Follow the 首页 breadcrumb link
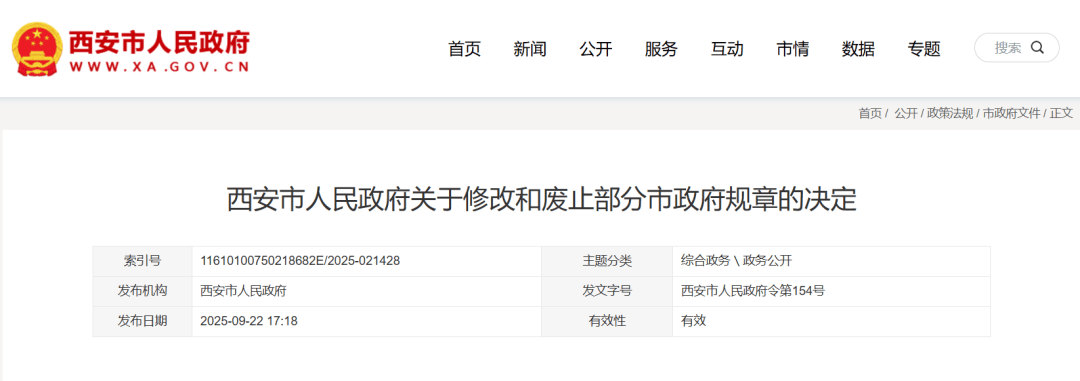The image size is (1080, 381). click(870, 114)
